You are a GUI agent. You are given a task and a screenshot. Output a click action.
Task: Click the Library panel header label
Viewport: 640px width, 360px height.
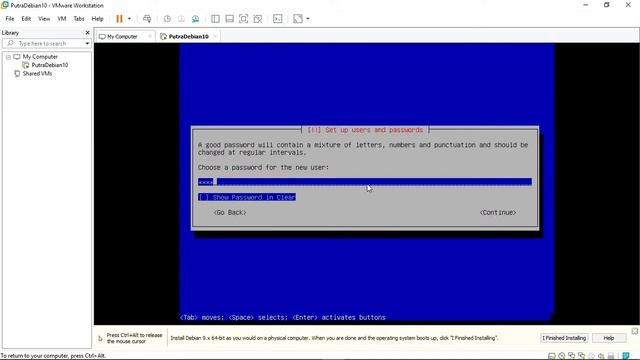pos(10,33)
